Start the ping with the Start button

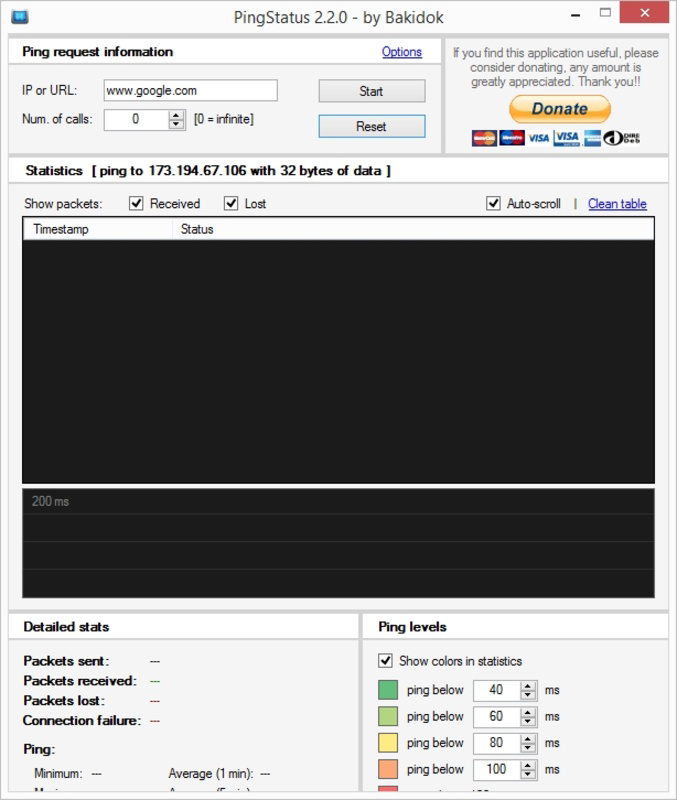coord(371,91)
